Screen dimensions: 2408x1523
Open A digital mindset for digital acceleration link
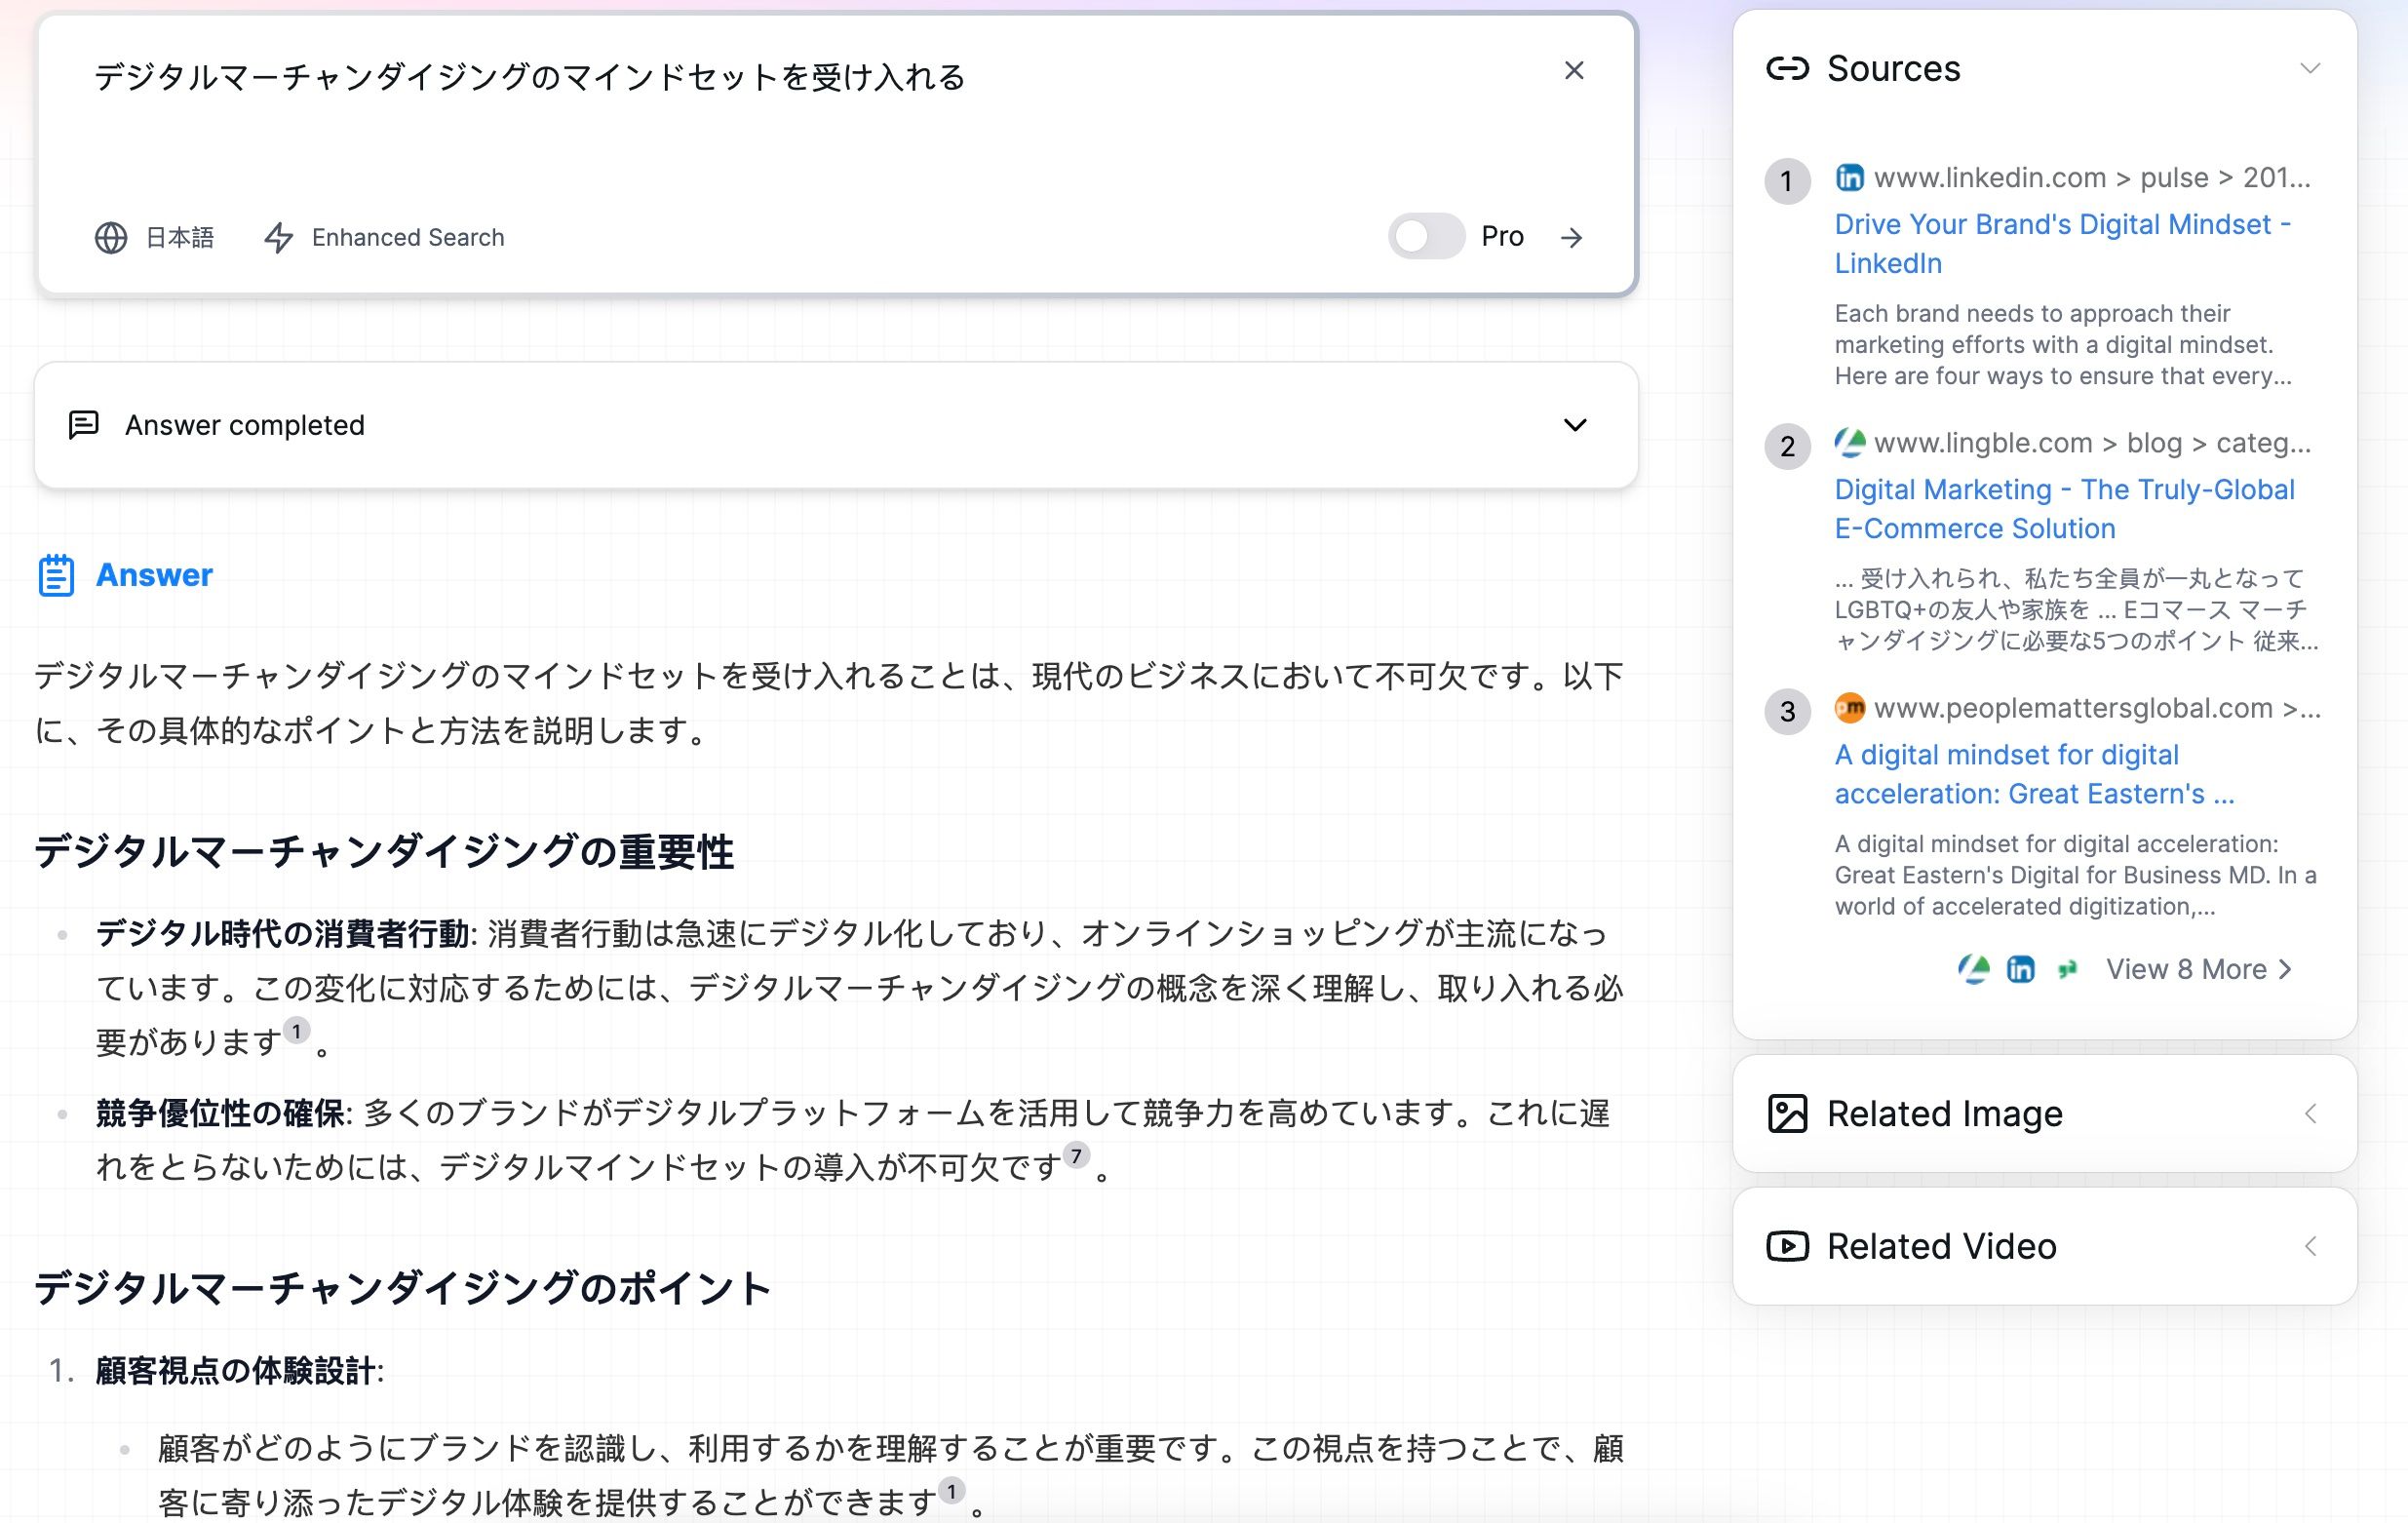coord(2034,774)
